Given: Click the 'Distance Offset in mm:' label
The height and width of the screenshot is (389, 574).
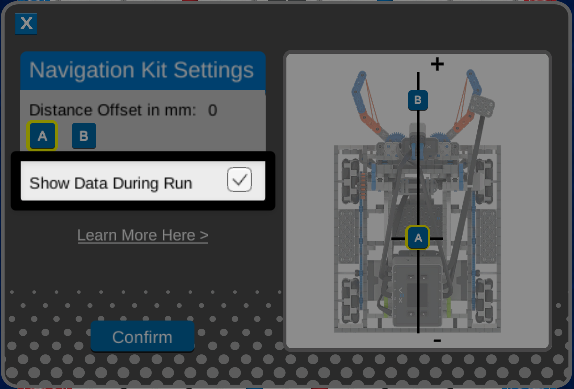Looking at the screenshot, I should tap(113, 110).
